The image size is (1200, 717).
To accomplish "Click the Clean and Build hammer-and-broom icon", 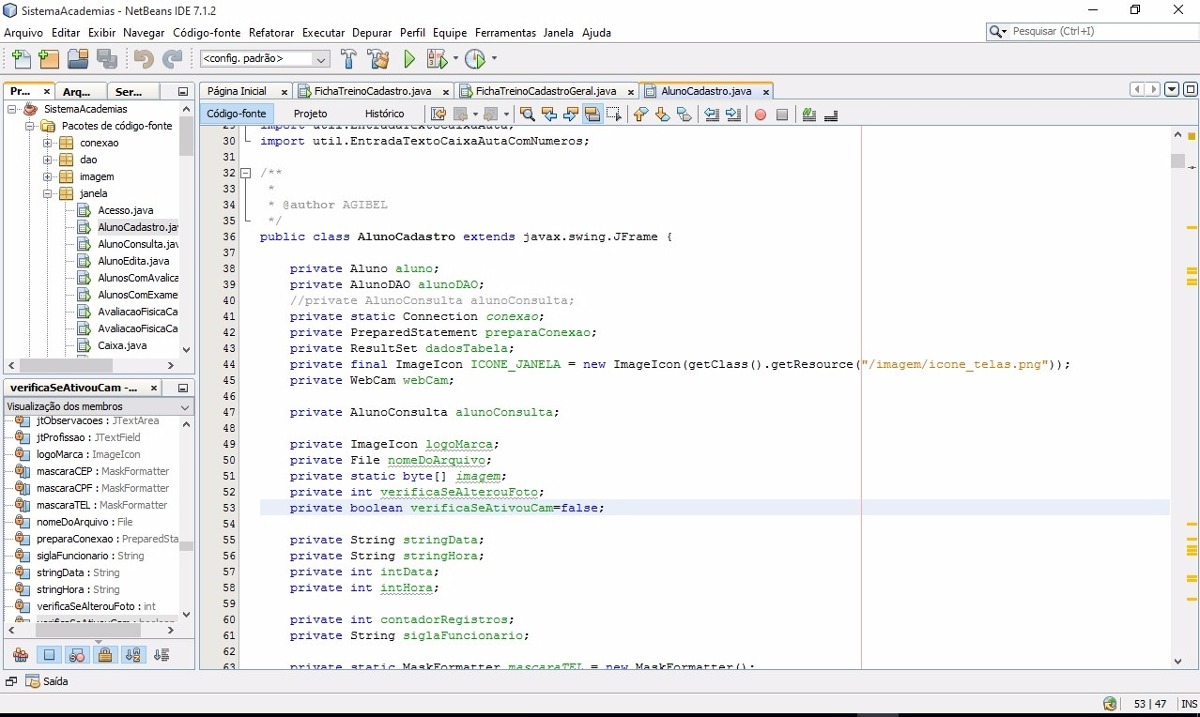I will tap(379, 58).
